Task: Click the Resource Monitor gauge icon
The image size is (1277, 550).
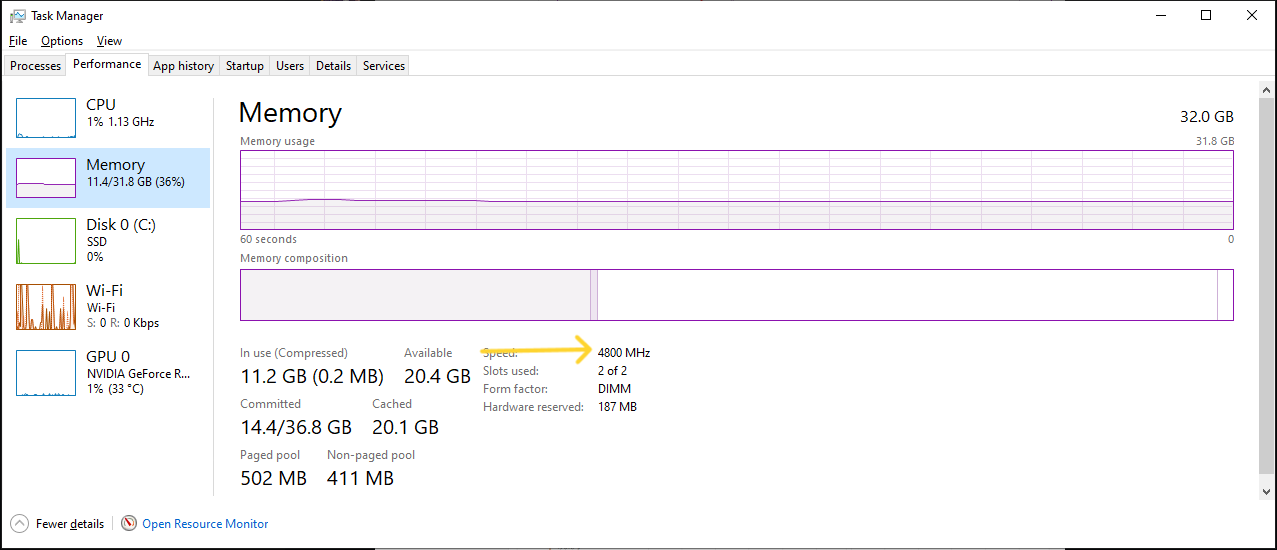Action: point(129,523)
